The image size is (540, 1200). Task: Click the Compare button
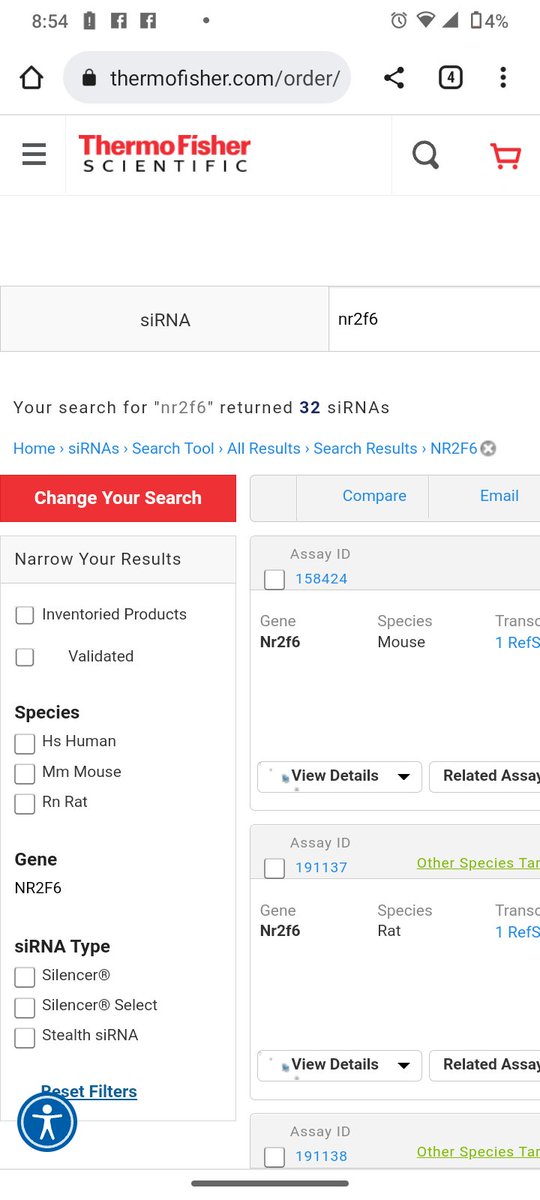pyautogui.click(x=374, y=496)
